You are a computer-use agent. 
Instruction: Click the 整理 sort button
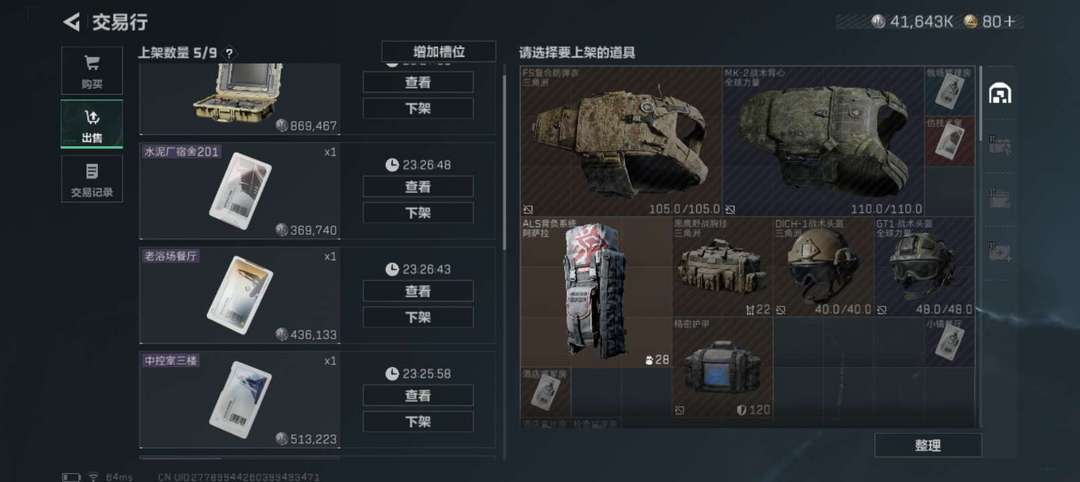coord(928,446)
